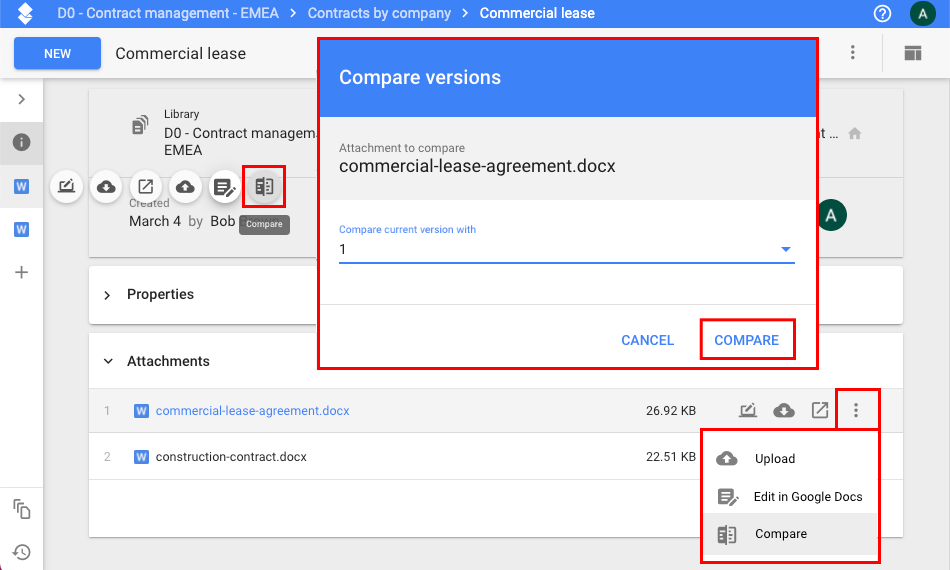Screen dimensions: 950x570
Task: Click the Commercial lease page title
Action: 181,53
